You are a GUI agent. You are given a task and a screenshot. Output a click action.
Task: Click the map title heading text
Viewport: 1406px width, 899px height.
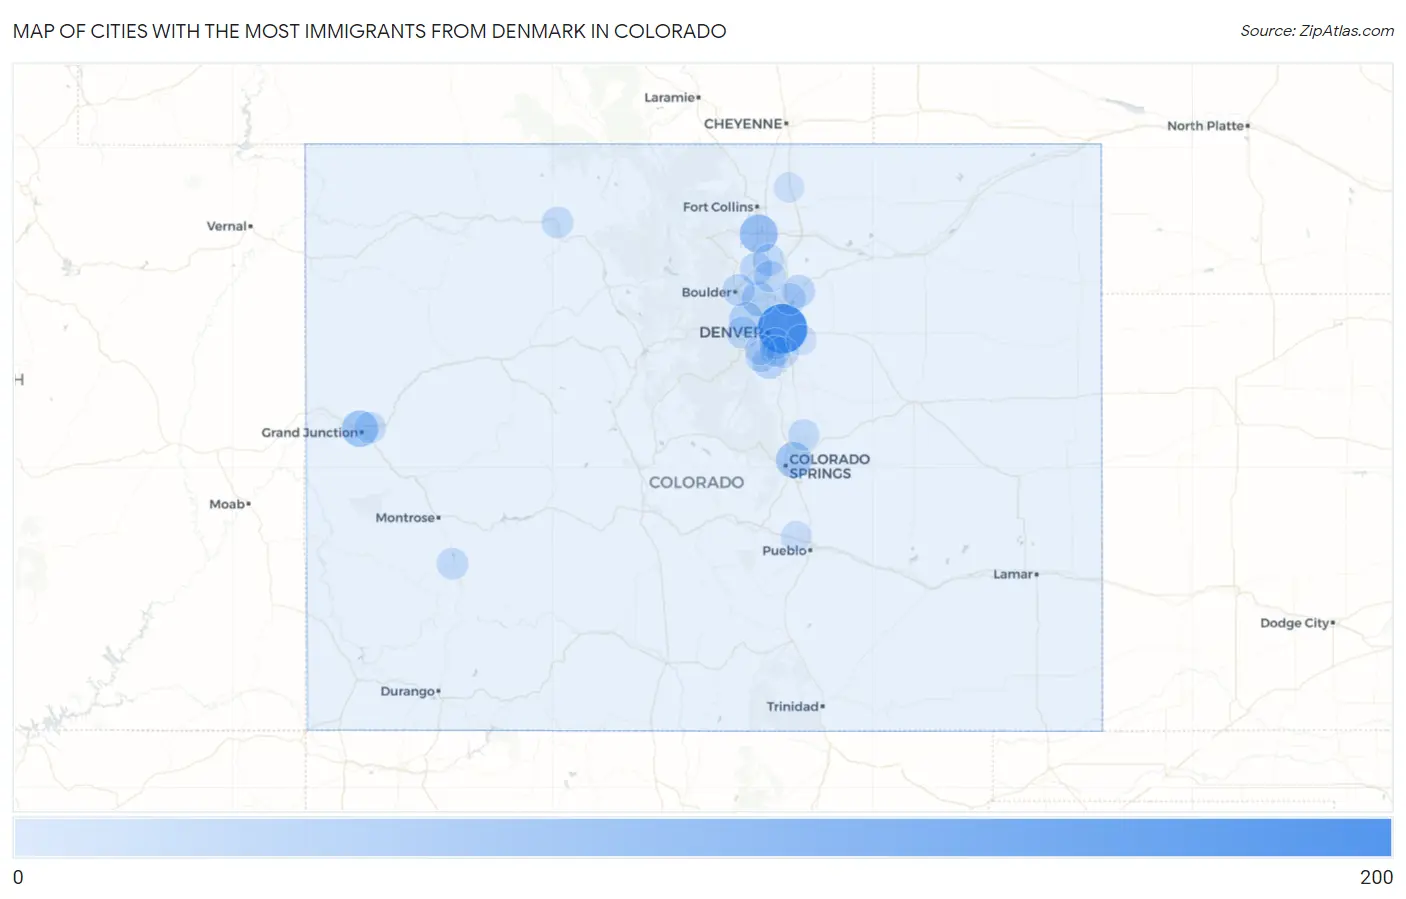point(370,31)
